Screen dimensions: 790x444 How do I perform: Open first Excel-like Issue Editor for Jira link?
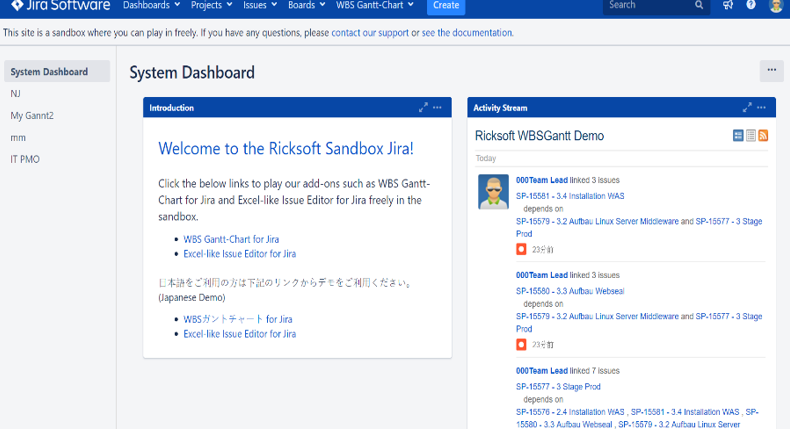point(239,254)
